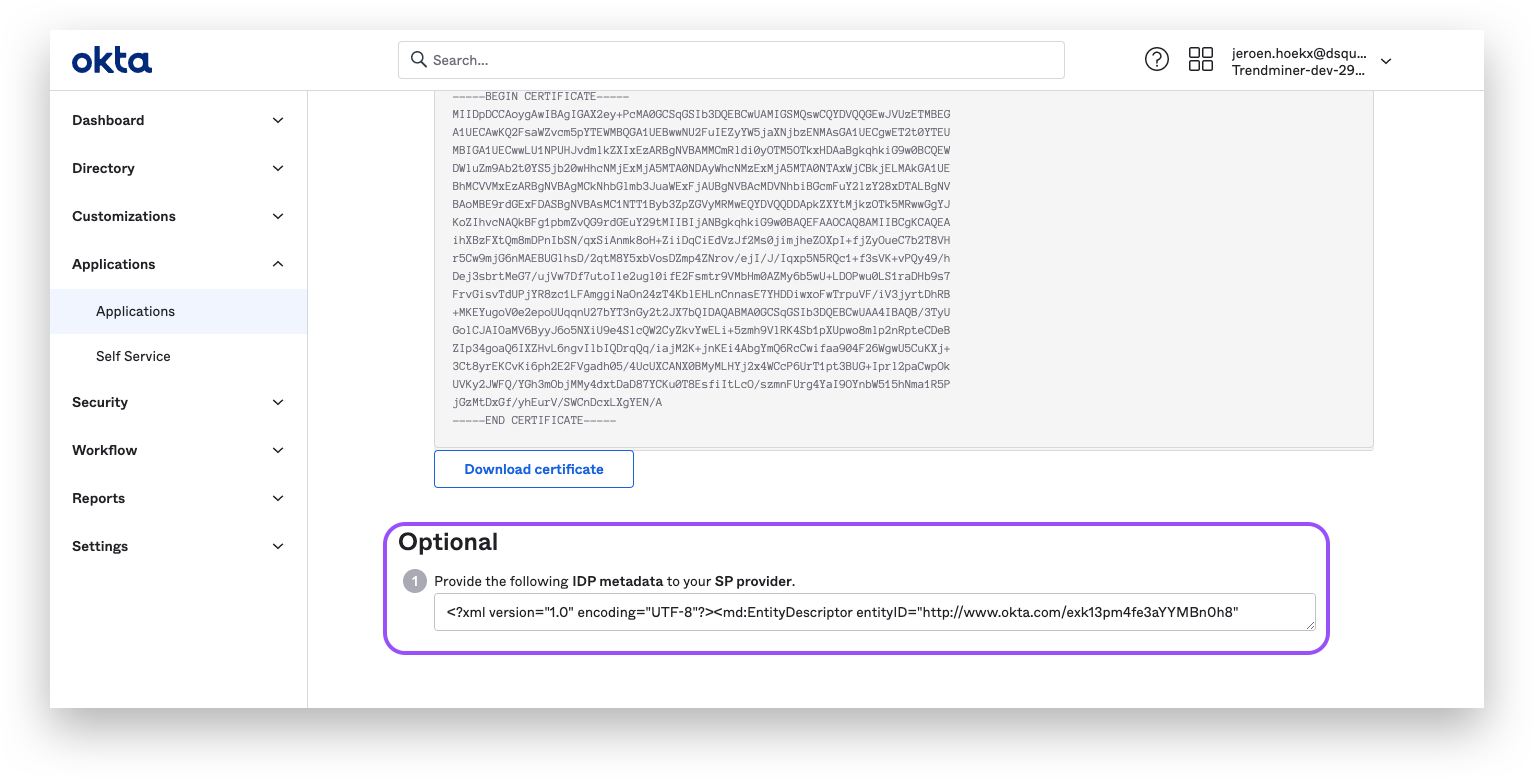Select the Applications sub-menu item
The width and height of the screenshot is (1534, 778).
[x=135, y=311]
